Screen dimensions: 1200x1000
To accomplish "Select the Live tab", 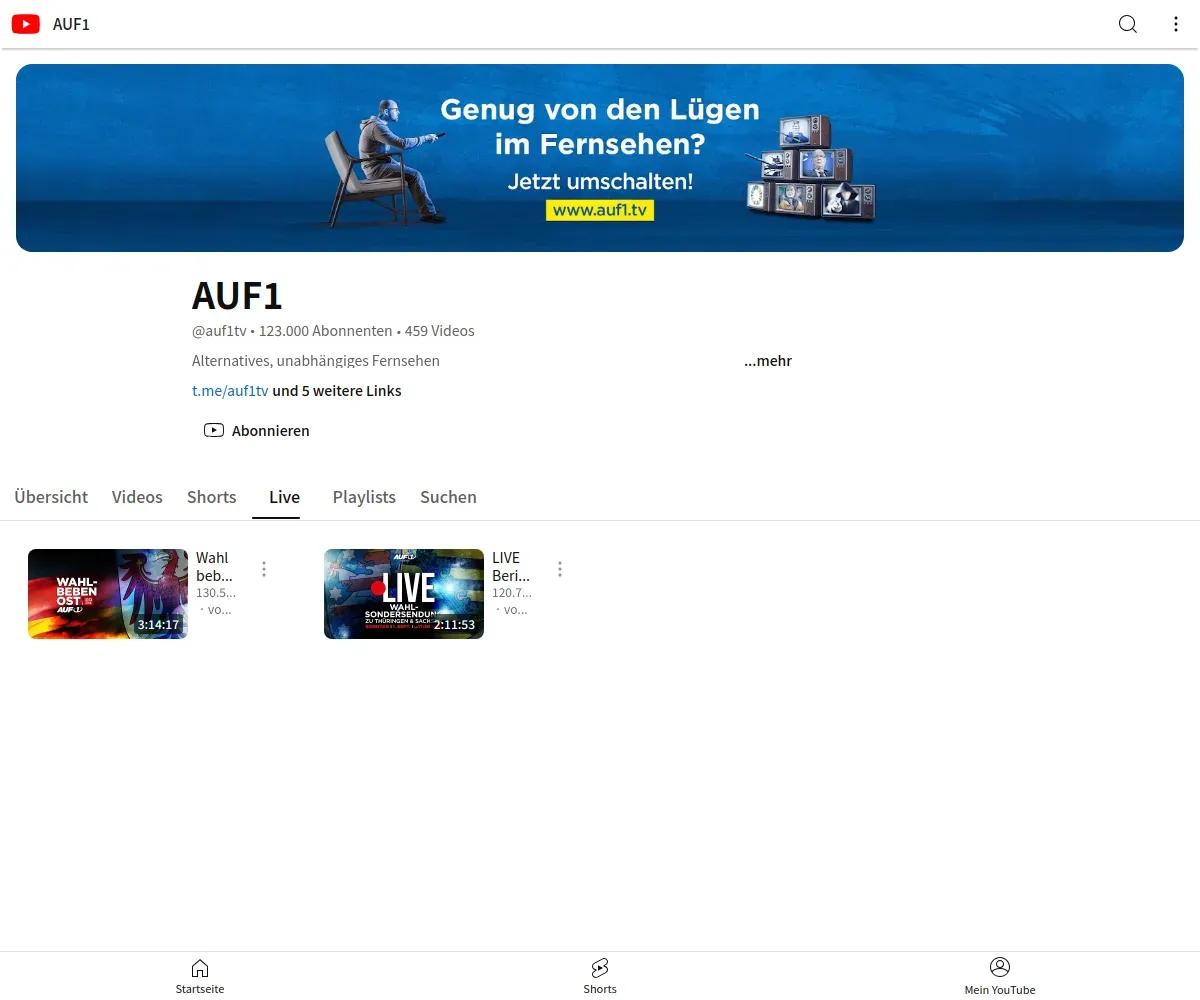I will [285, 497].
